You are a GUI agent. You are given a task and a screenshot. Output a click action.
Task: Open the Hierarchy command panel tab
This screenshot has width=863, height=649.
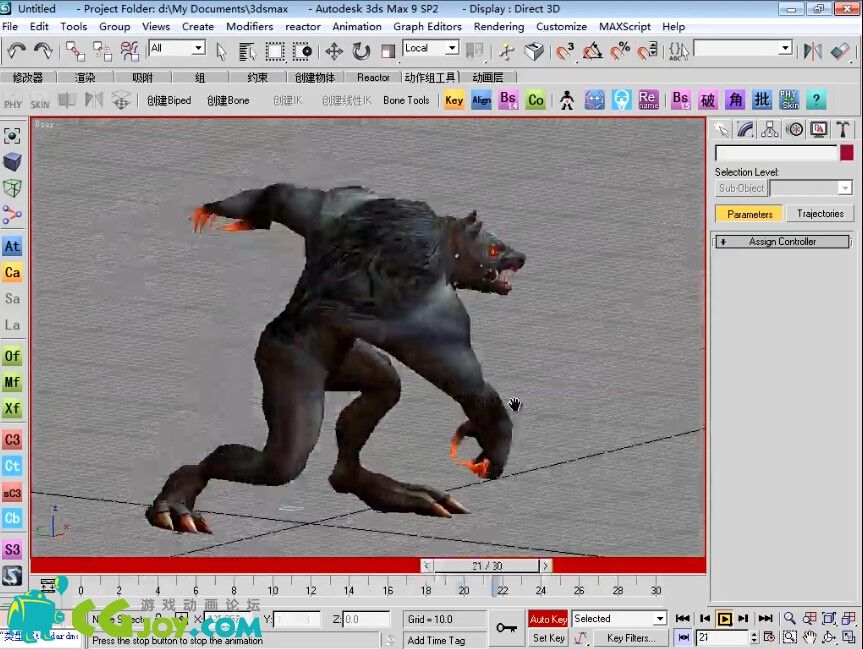[x=769, y=130]
